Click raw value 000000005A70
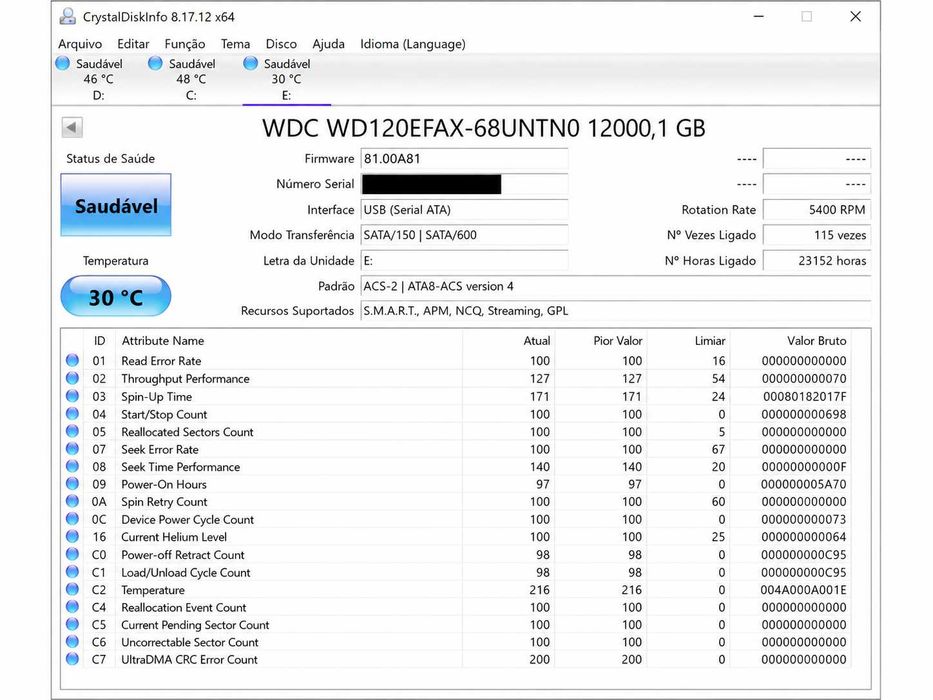Screen dimensions: 933x700 [x=804, y=484]
